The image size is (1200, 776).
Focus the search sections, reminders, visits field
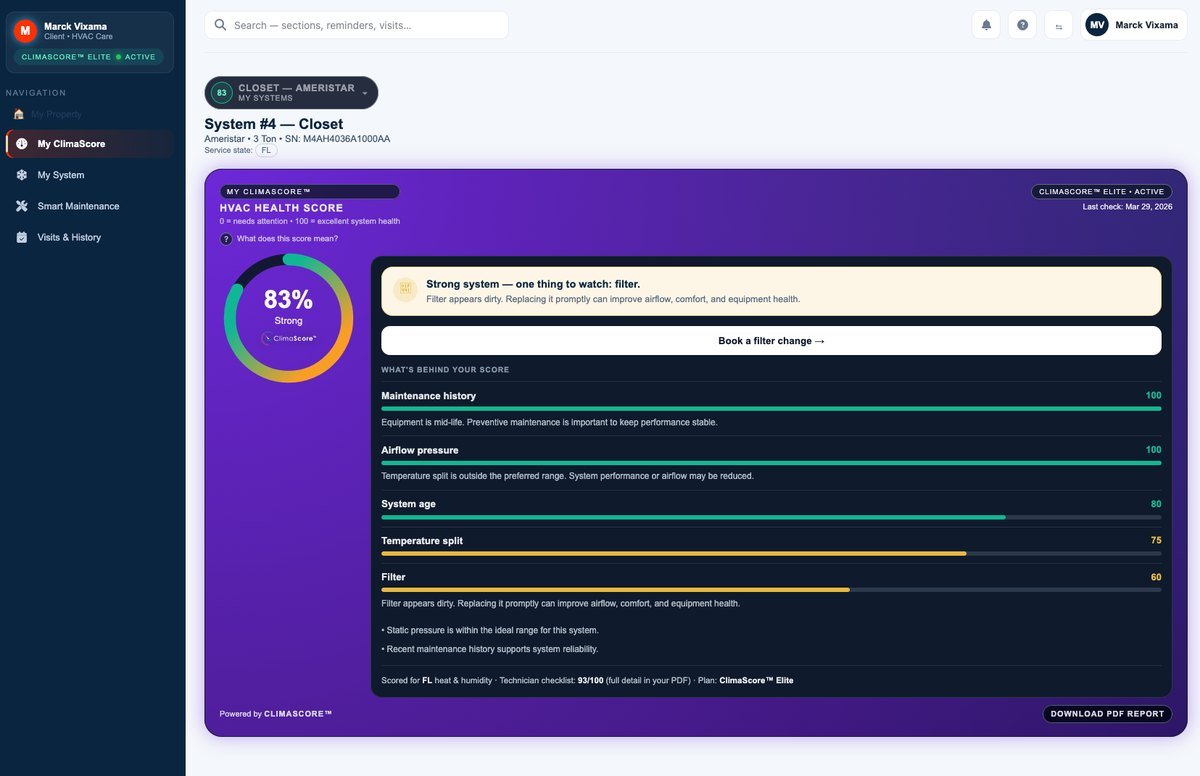point(356,25)
